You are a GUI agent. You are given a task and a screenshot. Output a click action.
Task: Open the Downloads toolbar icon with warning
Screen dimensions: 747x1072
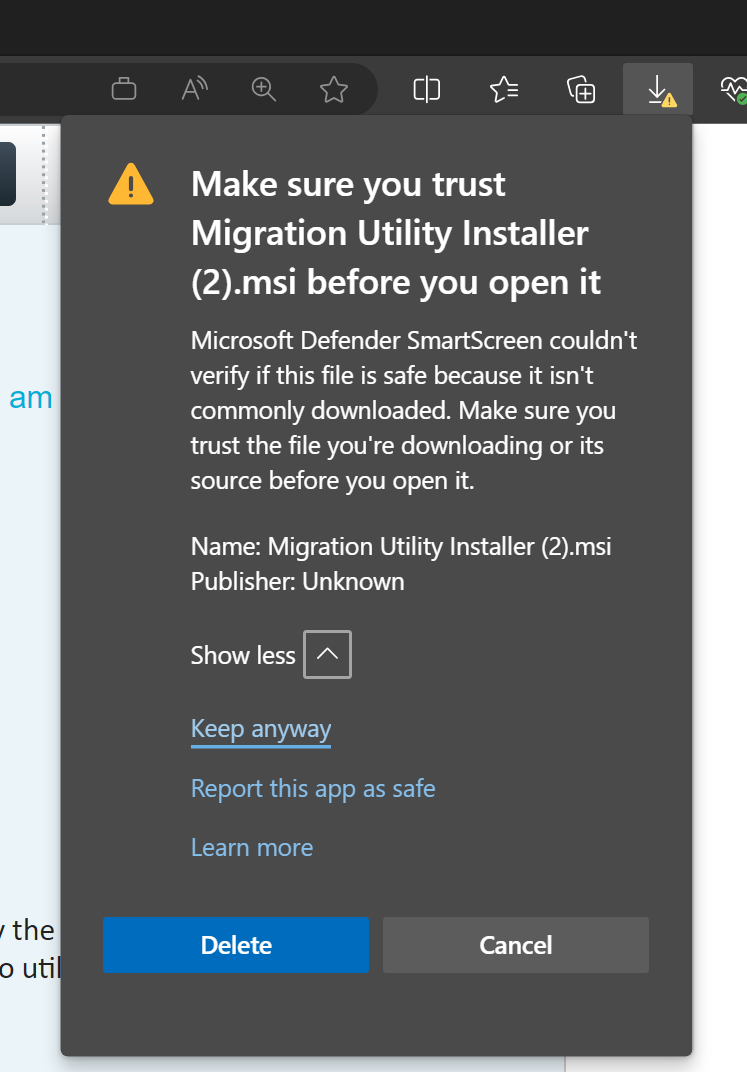tap(657, 90)
